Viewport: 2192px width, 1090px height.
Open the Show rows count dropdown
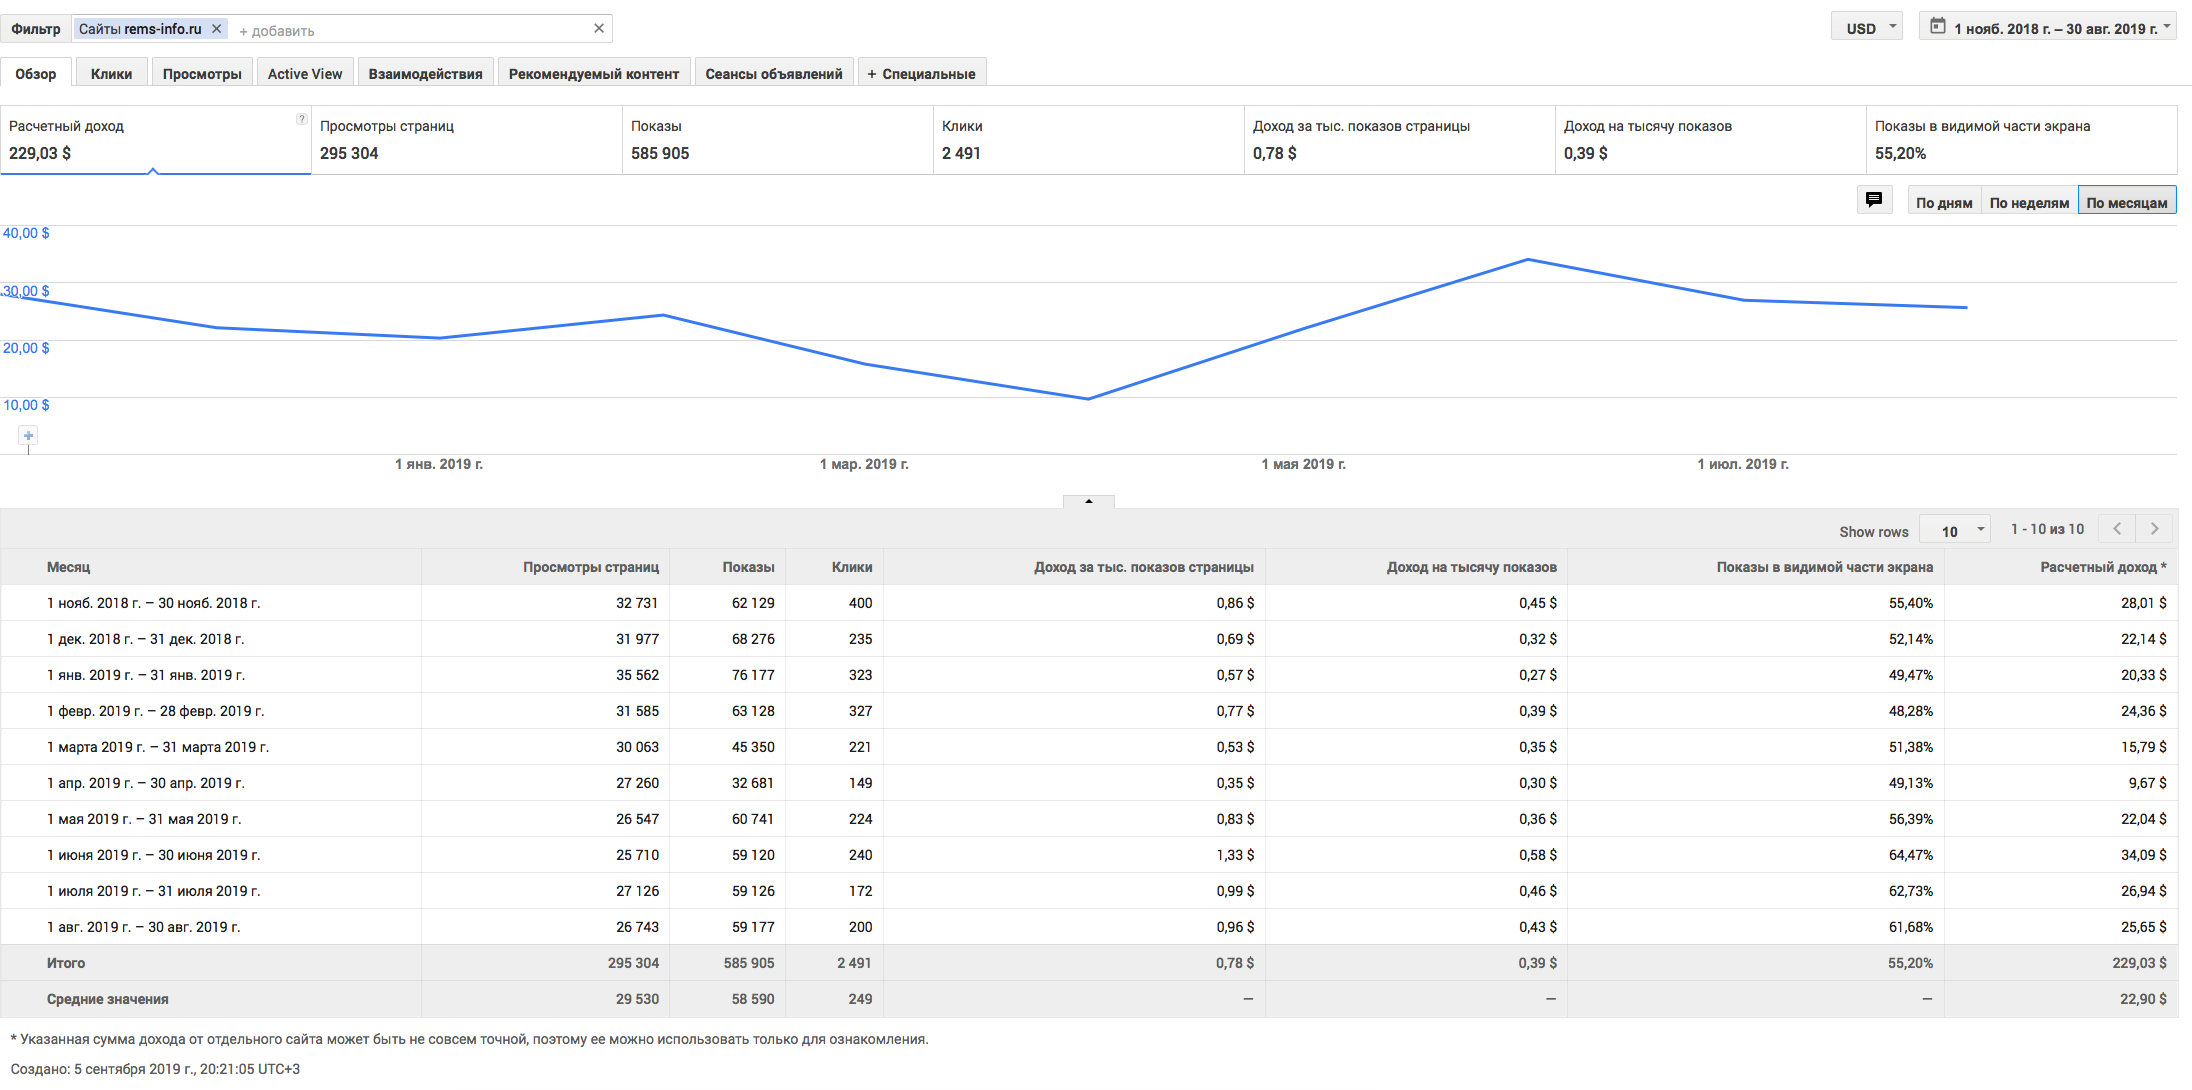pos(1954,531)
